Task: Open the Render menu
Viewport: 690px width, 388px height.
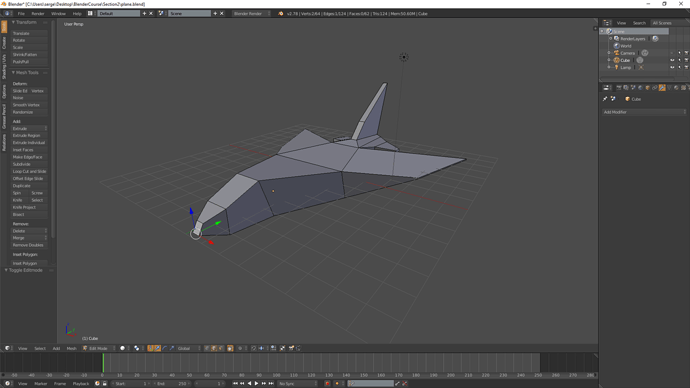Action: 37,14
